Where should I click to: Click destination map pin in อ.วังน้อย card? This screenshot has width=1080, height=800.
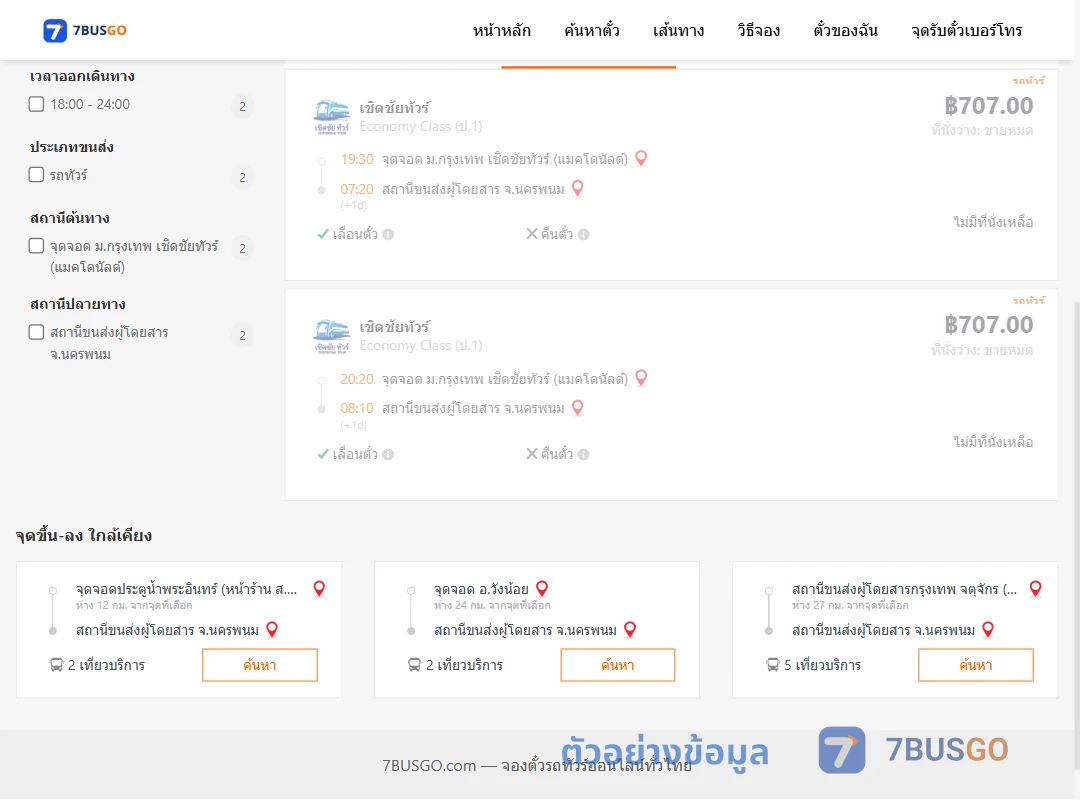tap(630, 629)
